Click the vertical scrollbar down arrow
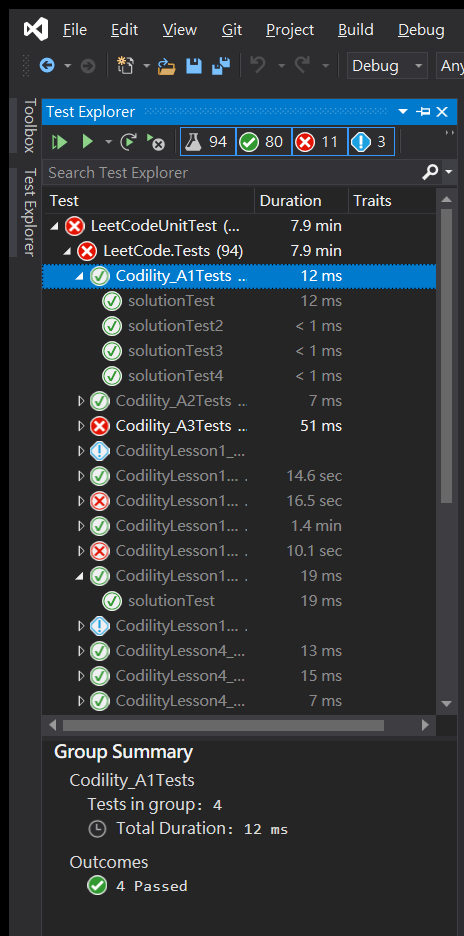 (x=447, y=703)
